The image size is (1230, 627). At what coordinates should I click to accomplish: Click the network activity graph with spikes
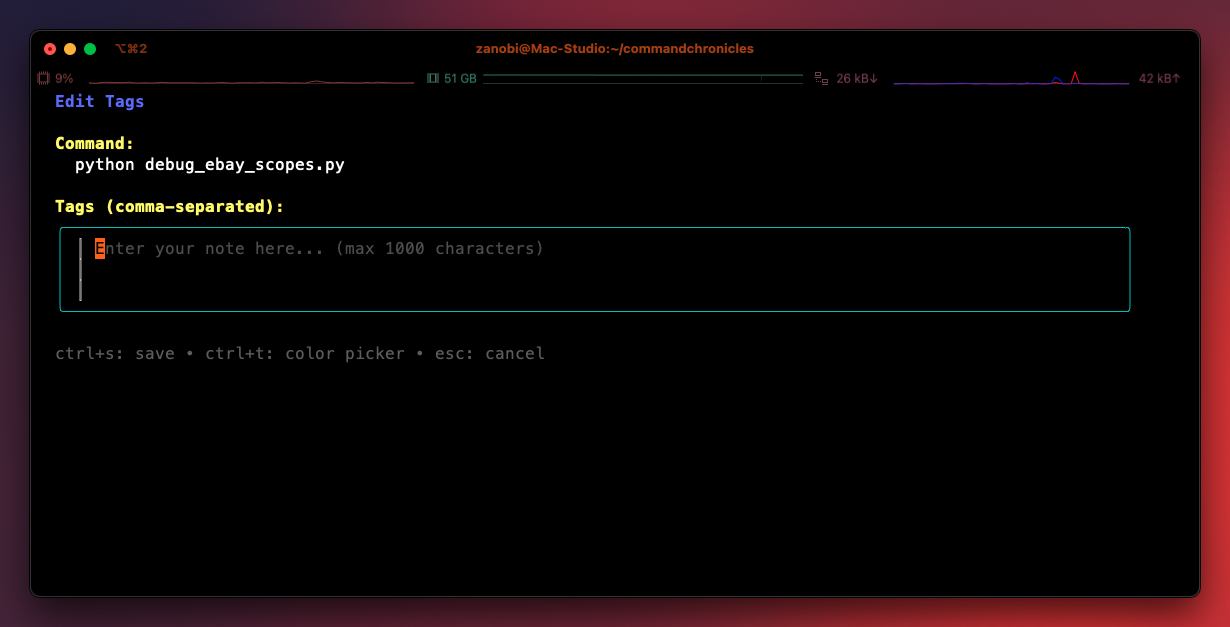coord(1011,78)
